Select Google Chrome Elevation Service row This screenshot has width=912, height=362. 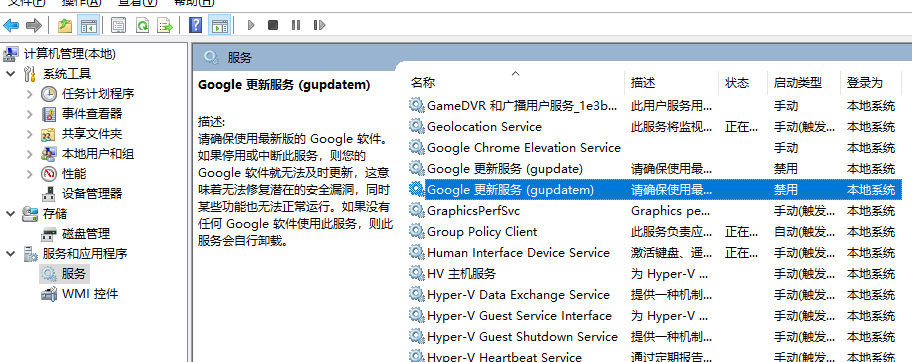pos(654,148)
